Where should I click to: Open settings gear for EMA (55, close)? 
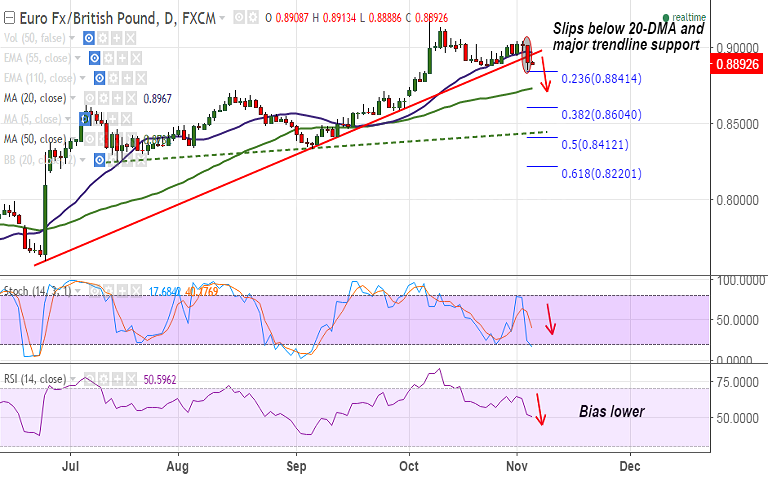coord(108,58)
